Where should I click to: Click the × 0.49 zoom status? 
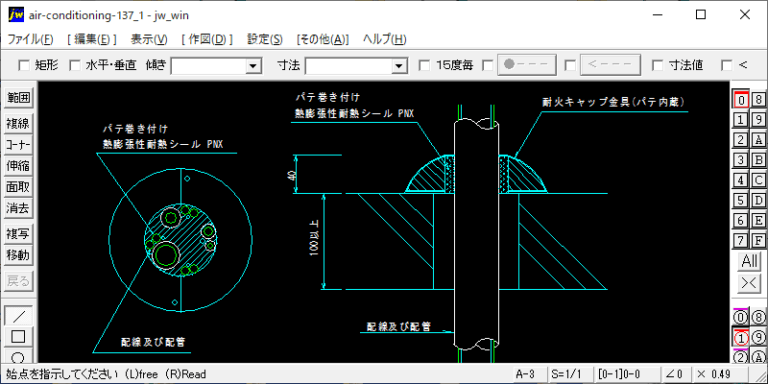coord(720,374)
